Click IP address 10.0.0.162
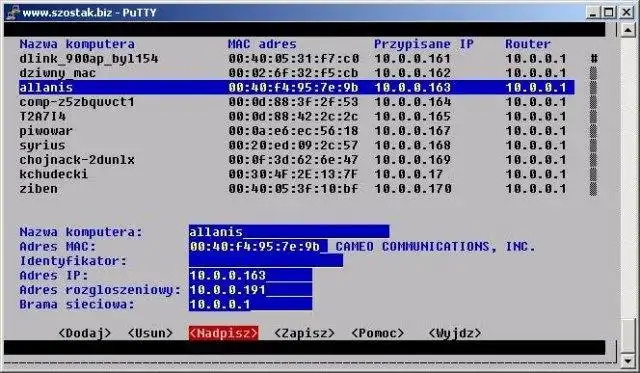 [413, 73]
